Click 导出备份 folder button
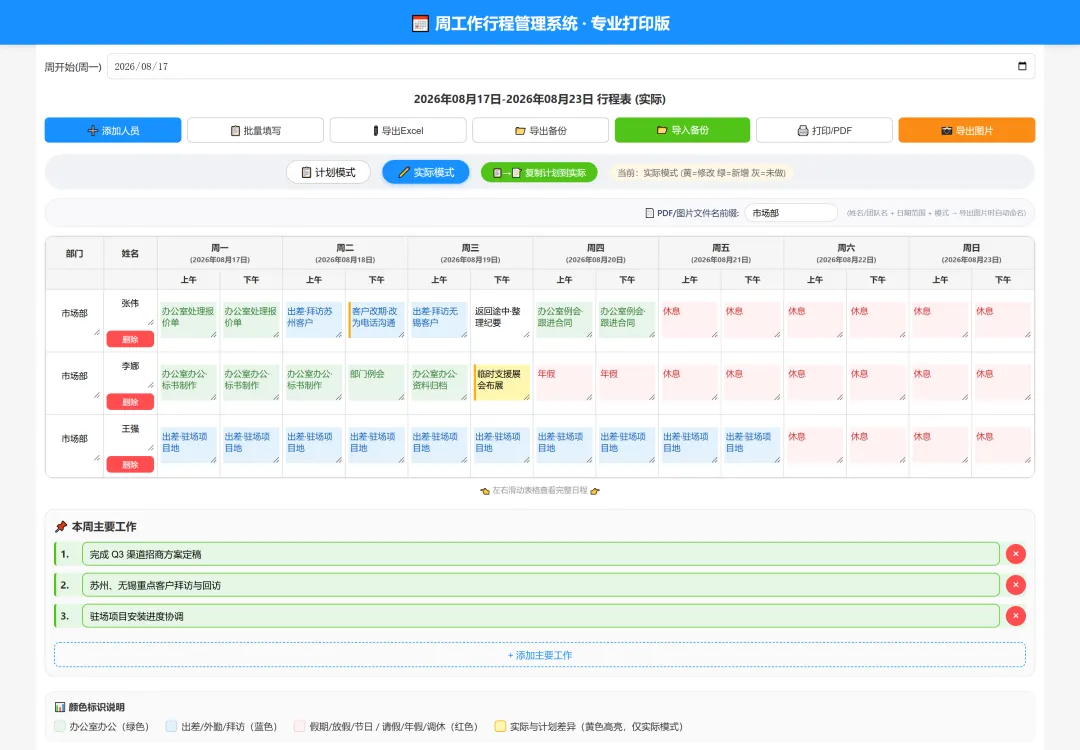The height and width of the screenshot is (750, 1080). (x=540, y=130)
